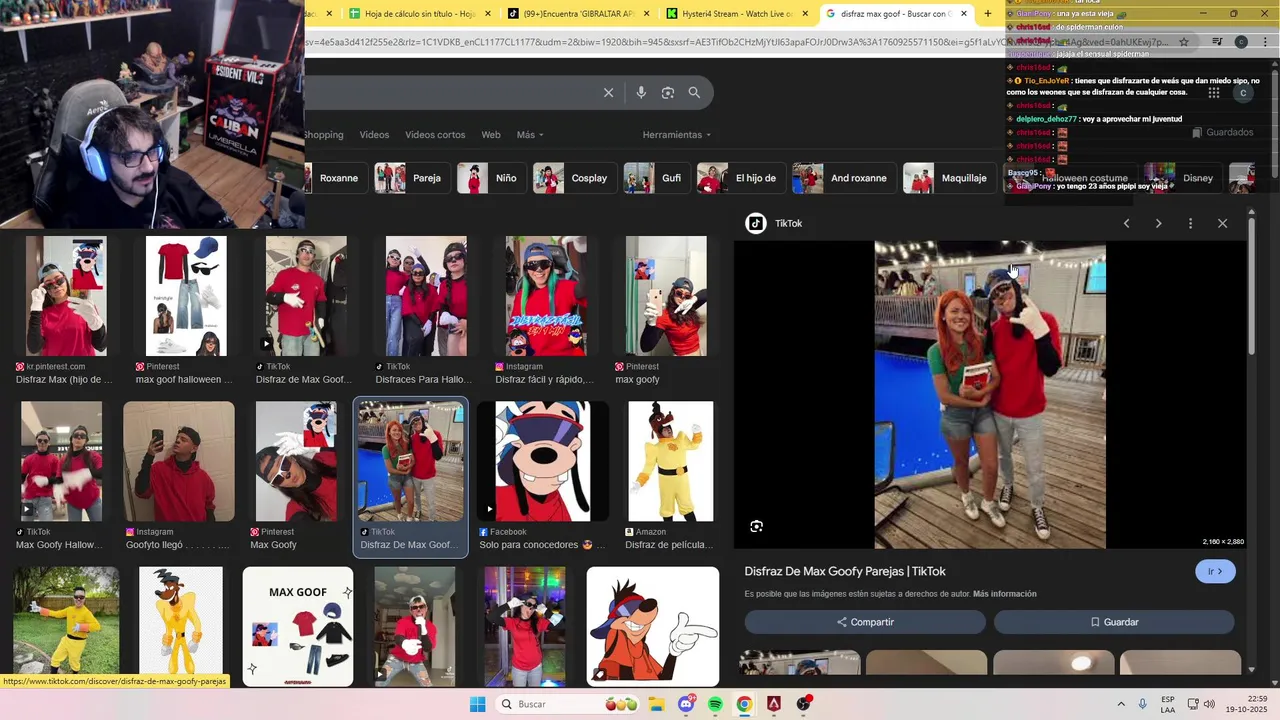Open Google Lens image search icon
The image size is (1280, 720).
point(668,93)
